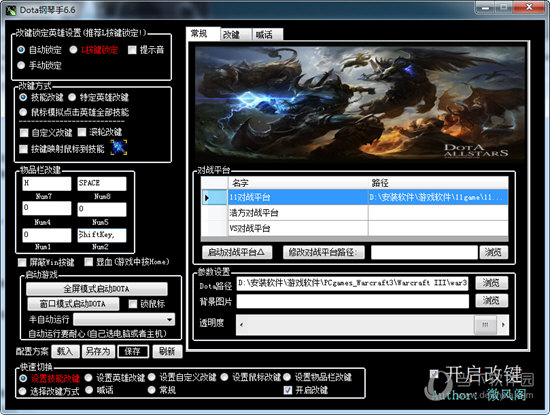This screenshot has width=550, height=415.
Task: Click the platform path input field
Action: 424,252
